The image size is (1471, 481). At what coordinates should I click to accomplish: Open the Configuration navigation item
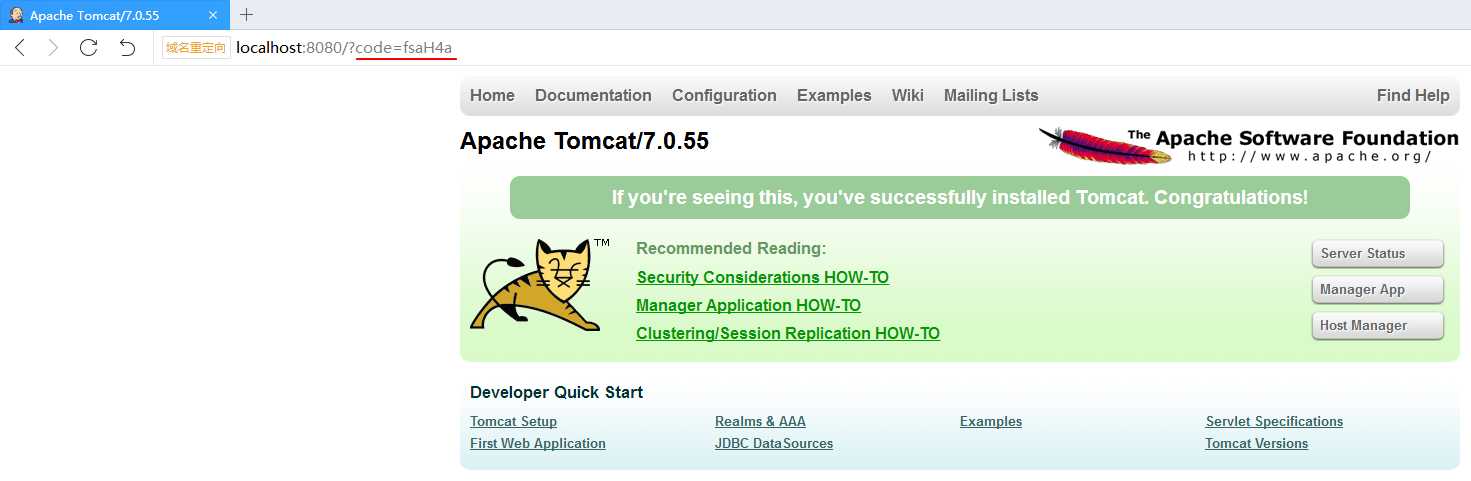coord(724,95)
